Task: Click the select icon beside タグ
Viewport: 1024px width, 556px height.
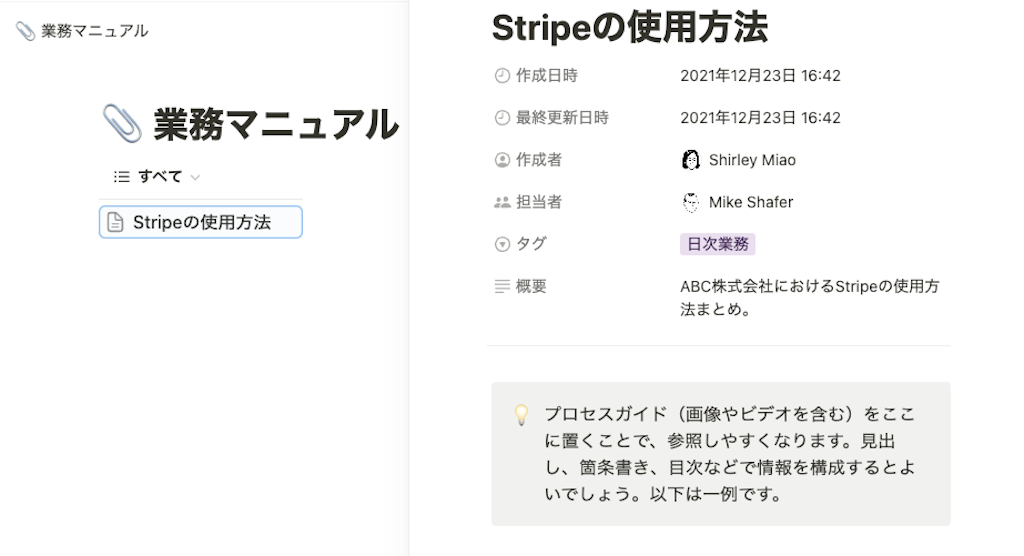Action: pos(502,244)
